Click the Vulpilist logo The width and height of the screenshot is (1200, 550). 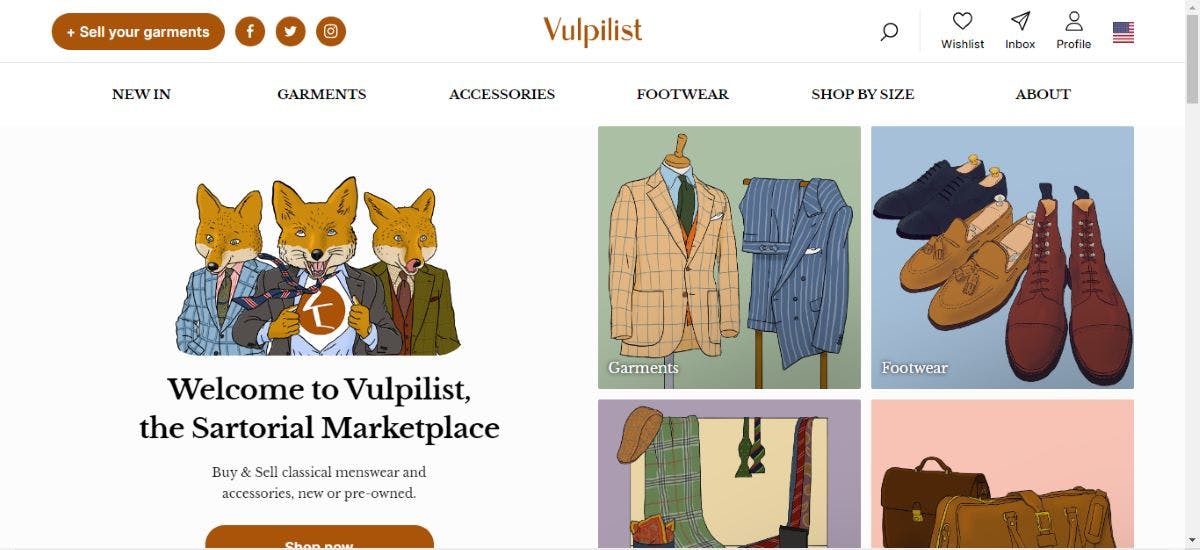point(593,31)
